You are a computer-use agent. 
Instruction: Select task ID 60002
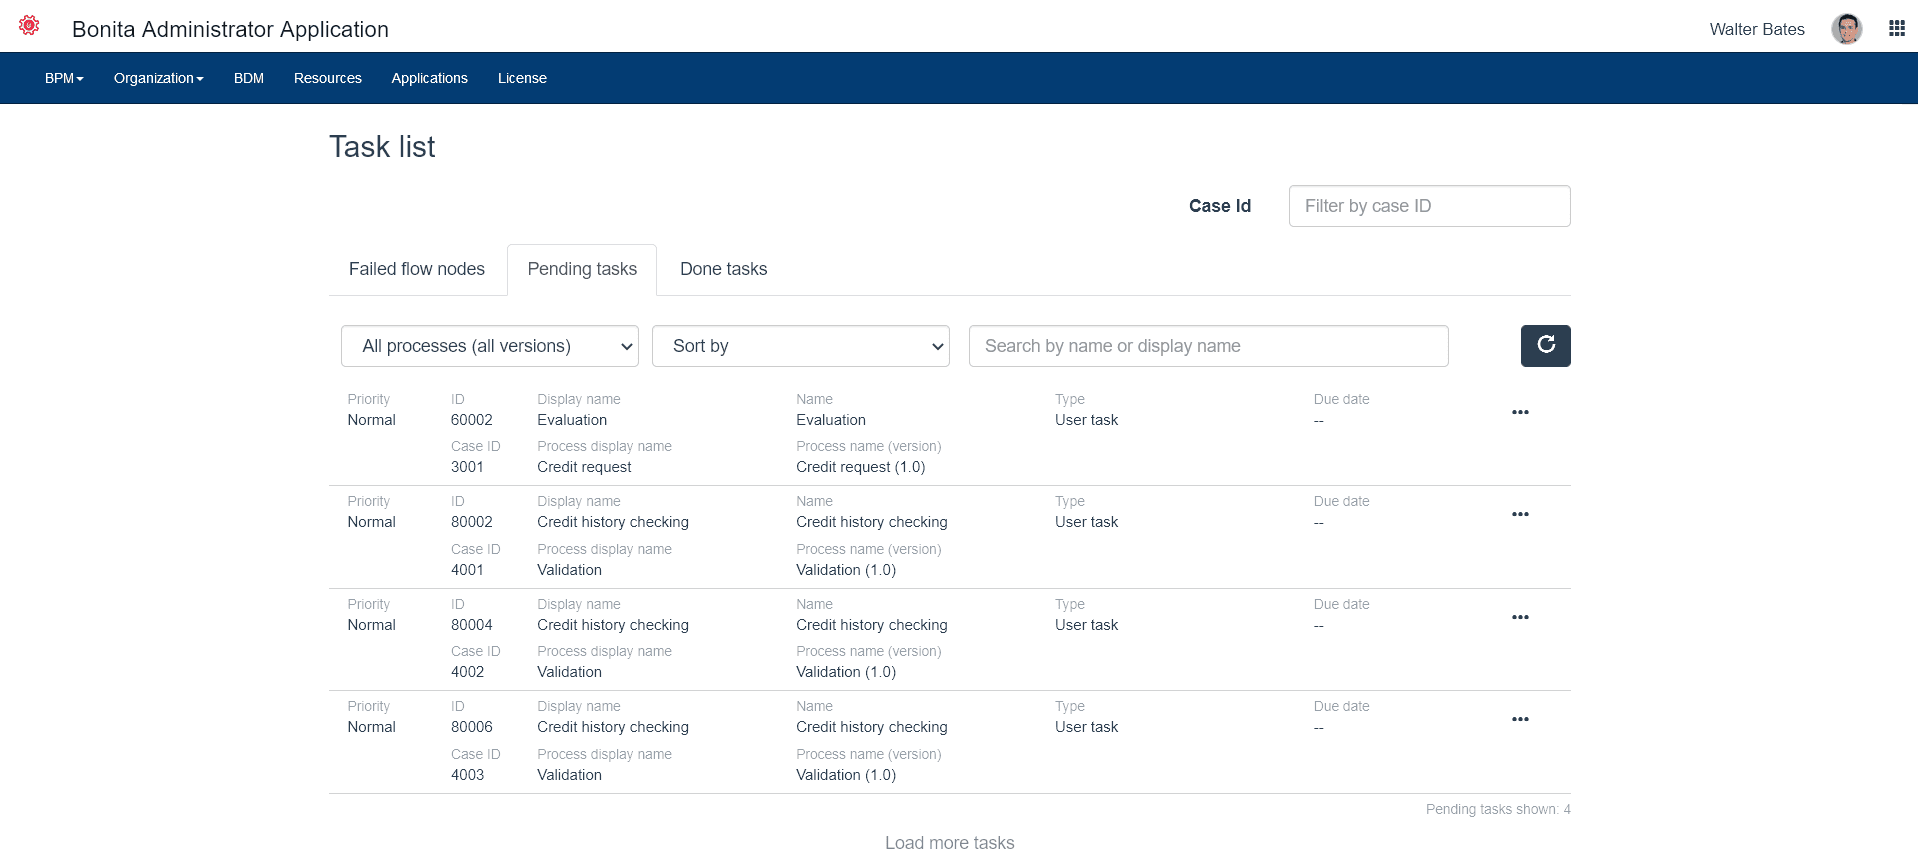(x=471, y=420)
